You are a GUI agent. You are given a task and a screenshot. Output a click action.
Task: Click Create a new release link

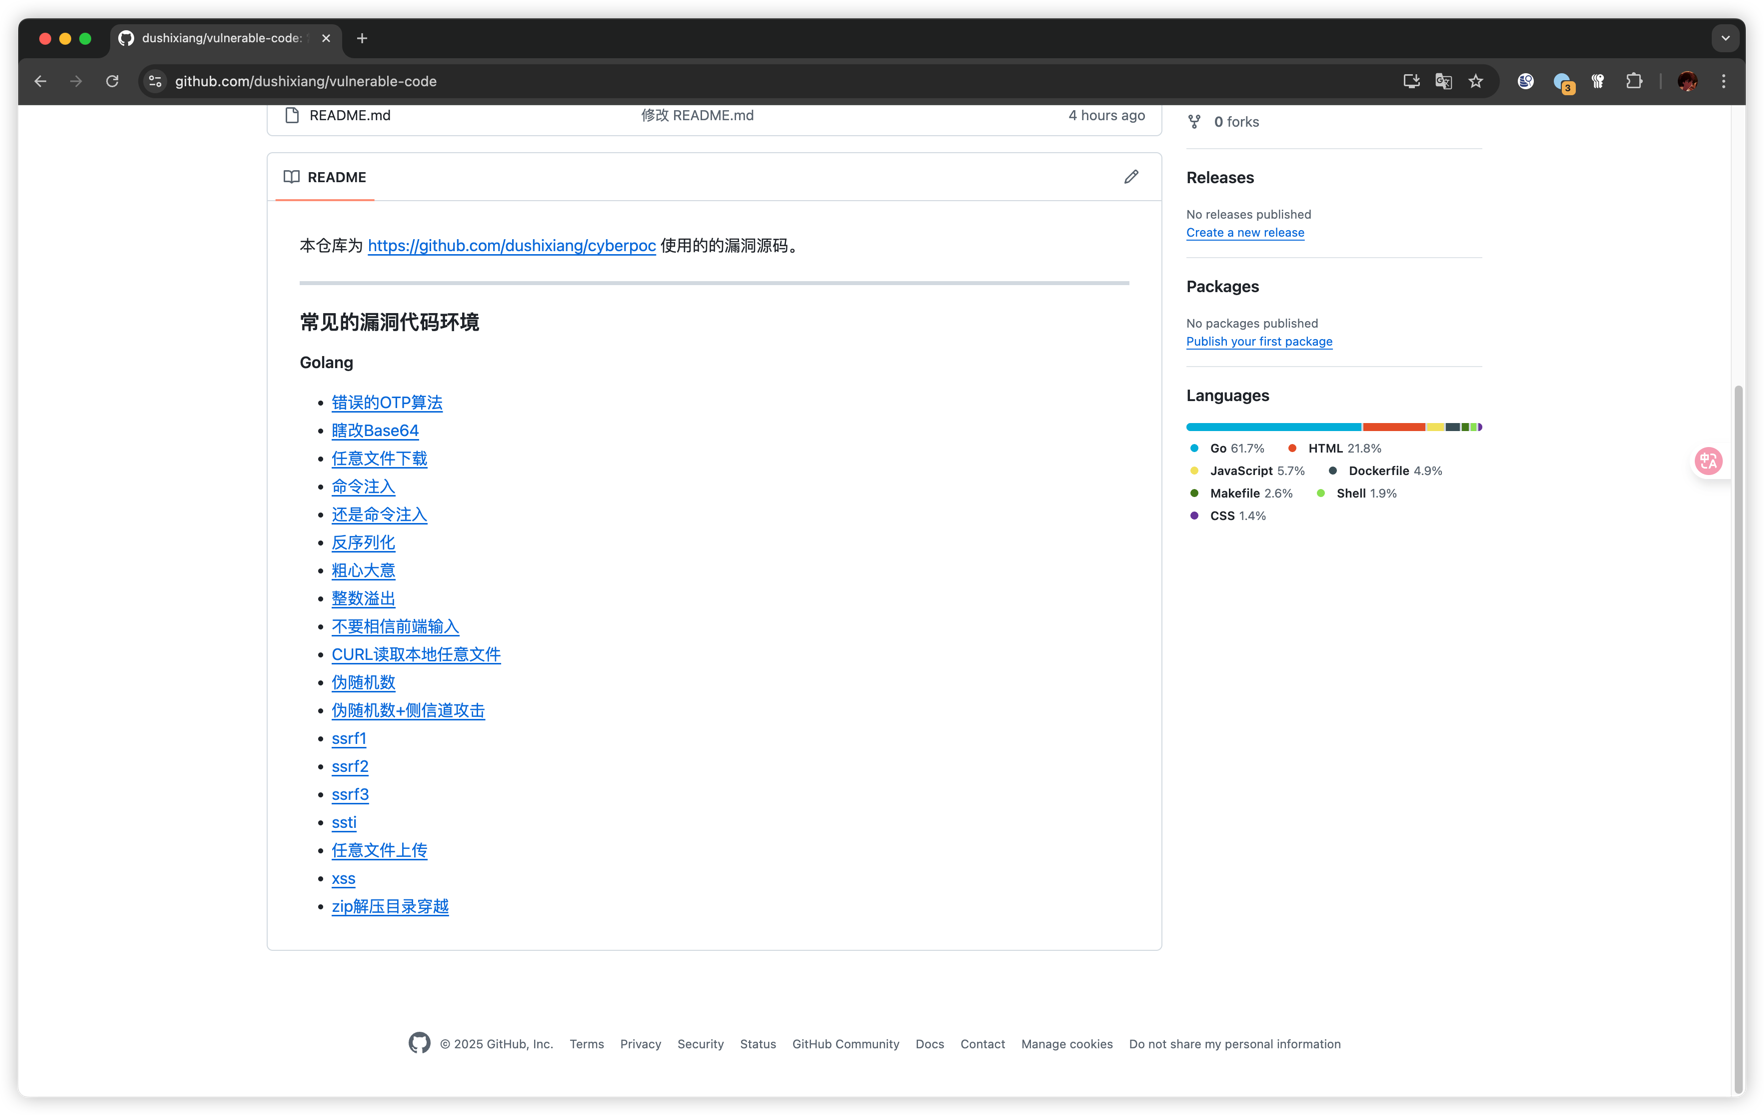point(1244,232)
